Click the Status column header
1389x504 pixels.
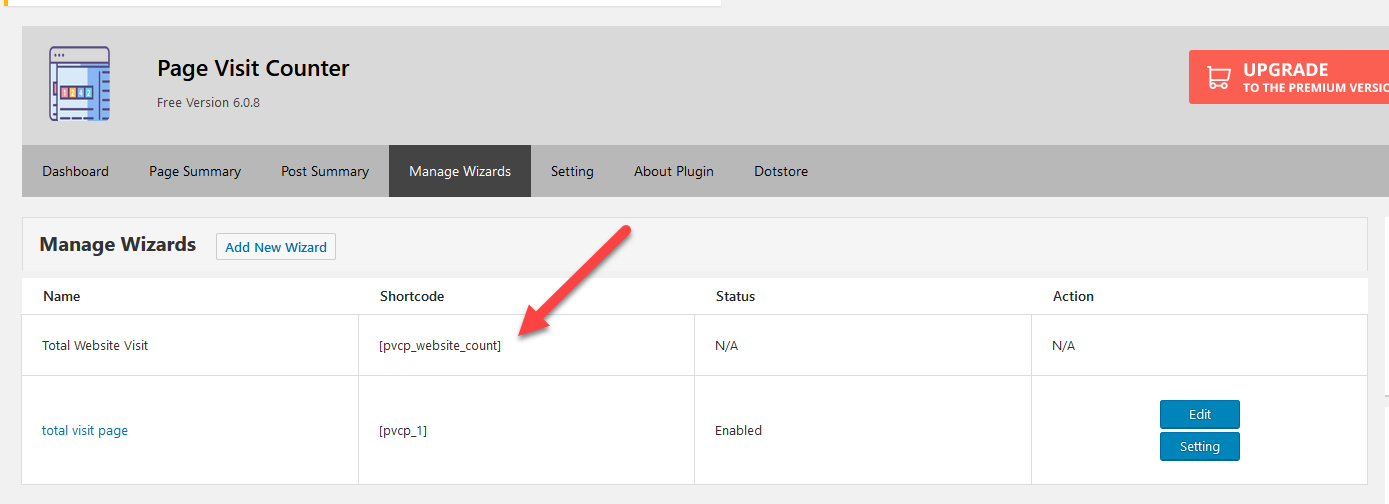coord(735,297)
